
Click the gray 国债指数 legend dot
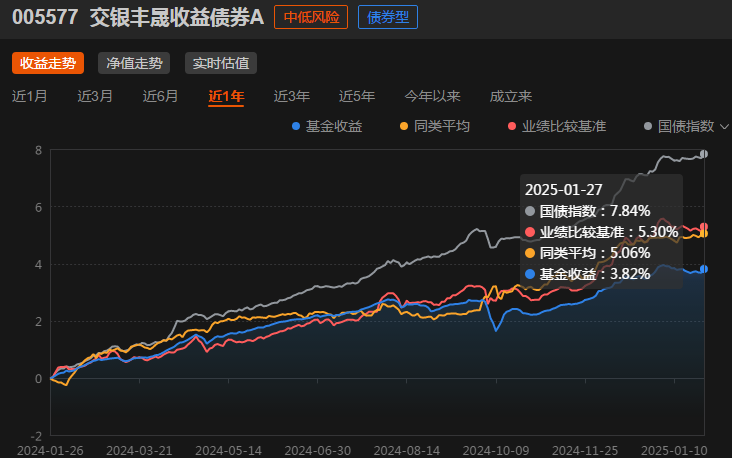648,126
